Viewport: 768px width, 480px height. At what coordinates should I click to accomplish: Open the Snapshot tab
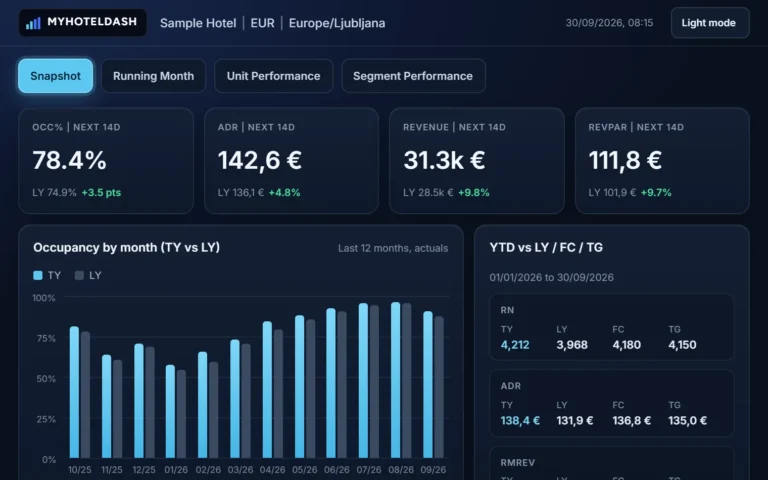pos(55,76)
